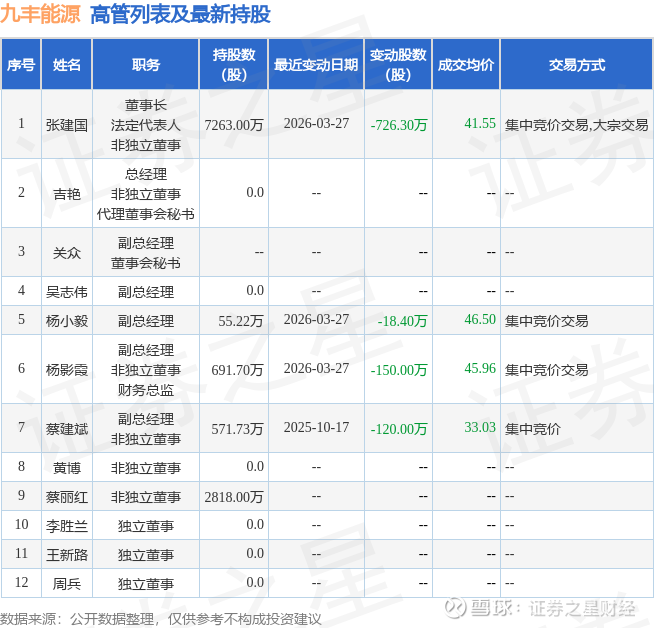Select the name 蔡丽红

point(67,497)
